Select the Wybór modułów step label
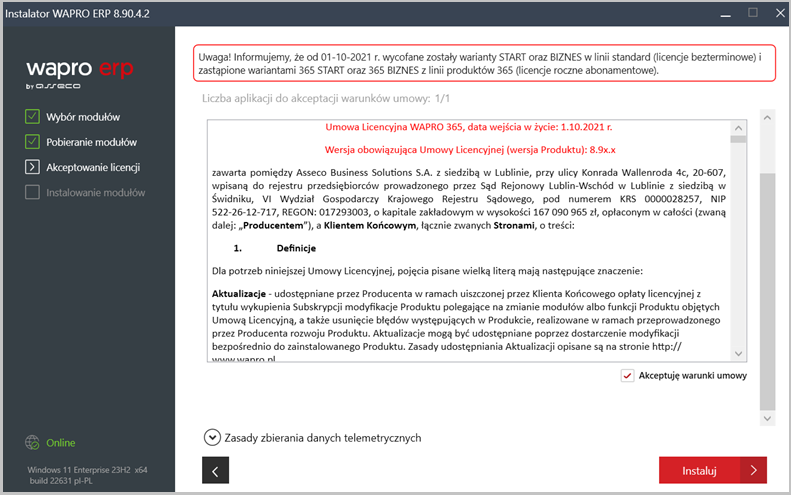This screenshot has width=791, height=495. (x=83, y=117)
